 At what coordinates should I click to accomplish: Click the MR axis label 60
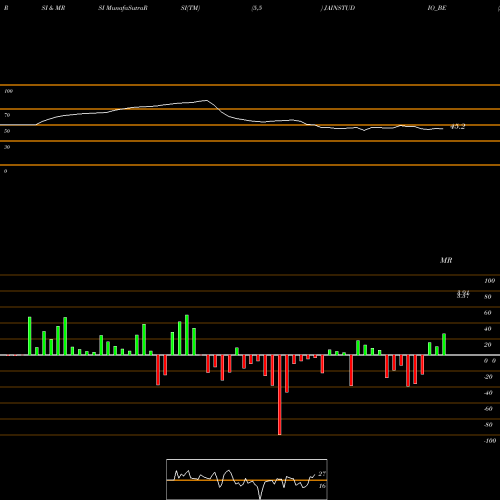click(x=488, y=313)
